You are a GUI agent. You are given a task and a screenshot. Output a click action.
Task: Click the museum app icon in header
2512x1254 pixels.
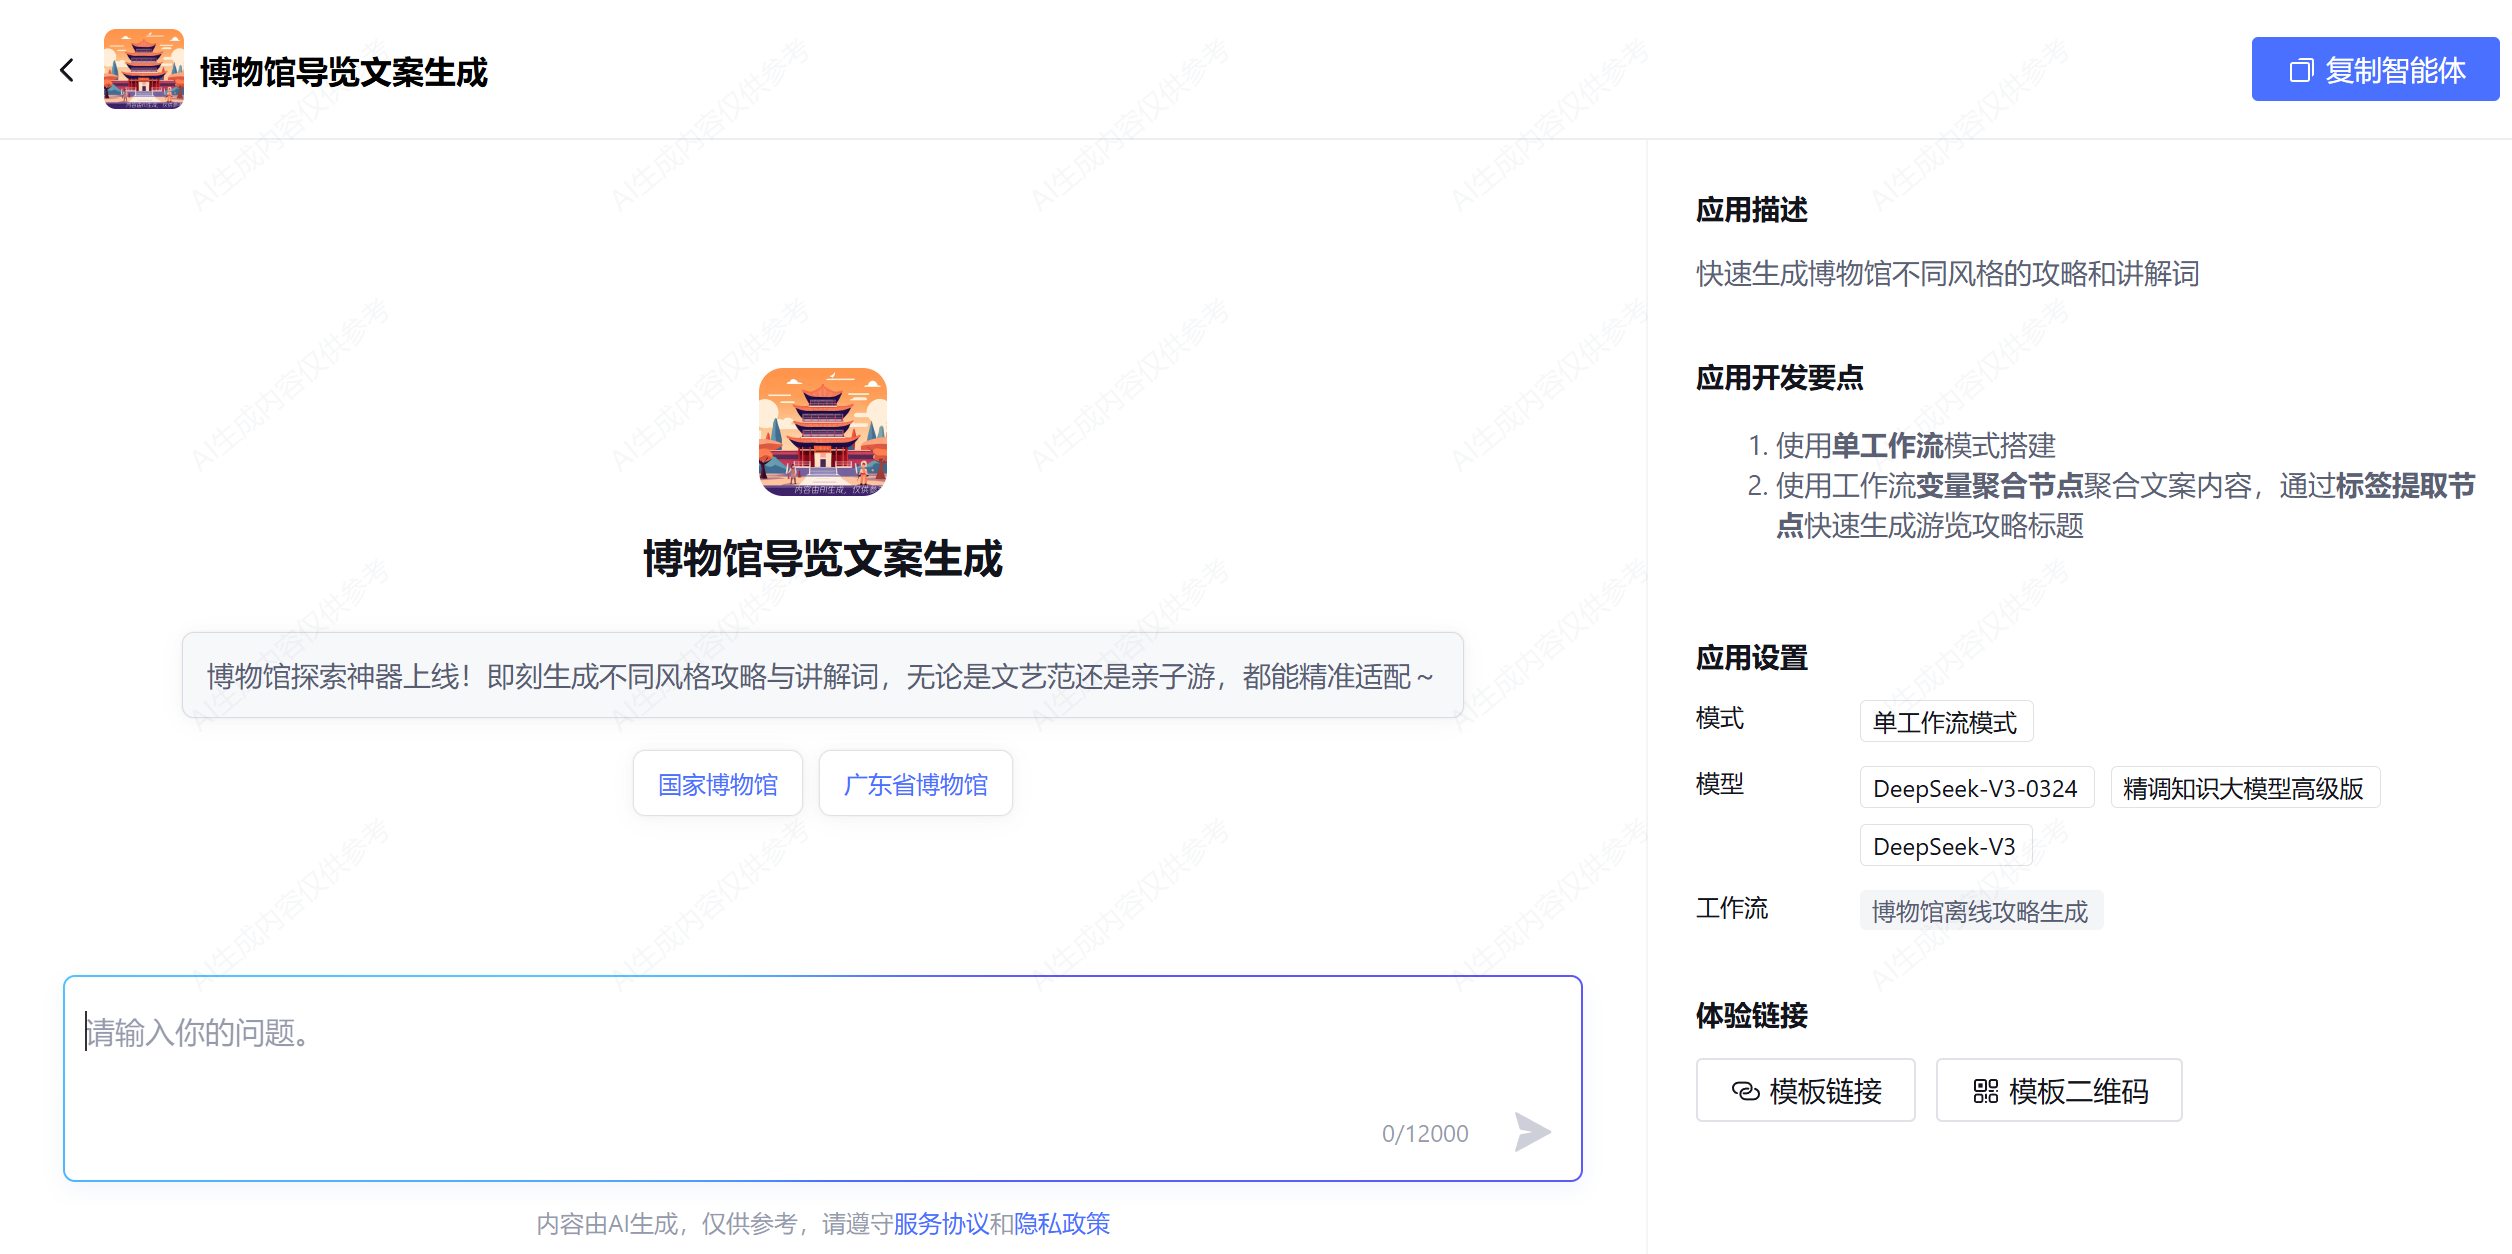click(x=144, y=69)
